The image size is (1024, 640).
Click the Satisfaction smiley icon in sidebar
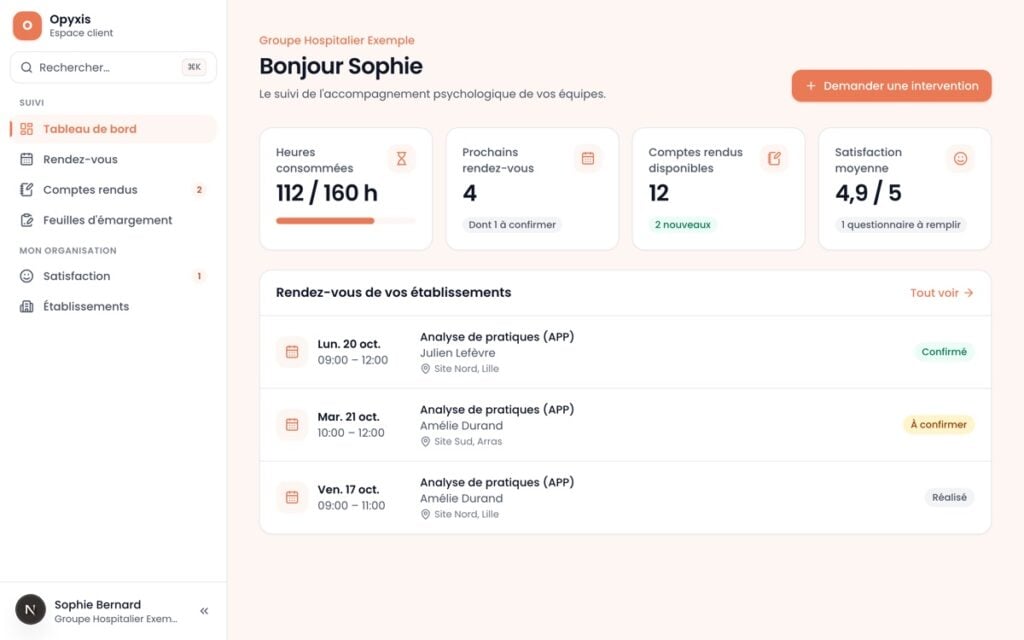(x=26, y=276)
